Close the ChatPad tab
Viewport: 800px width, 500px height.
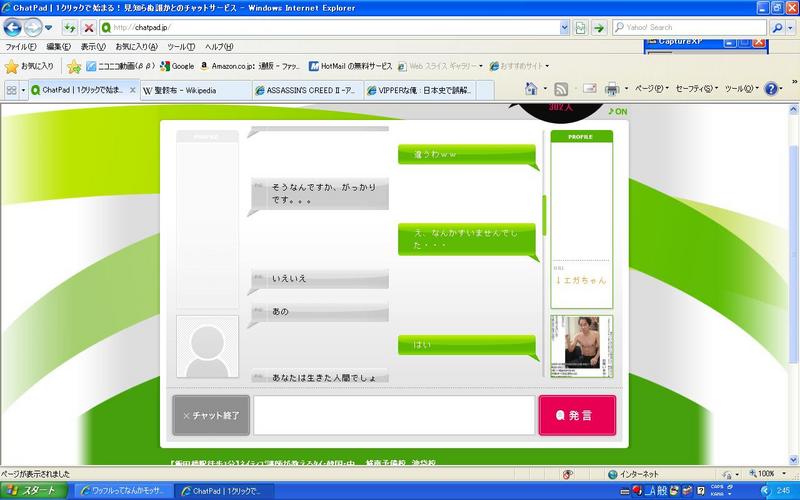(x=133, y=90)
